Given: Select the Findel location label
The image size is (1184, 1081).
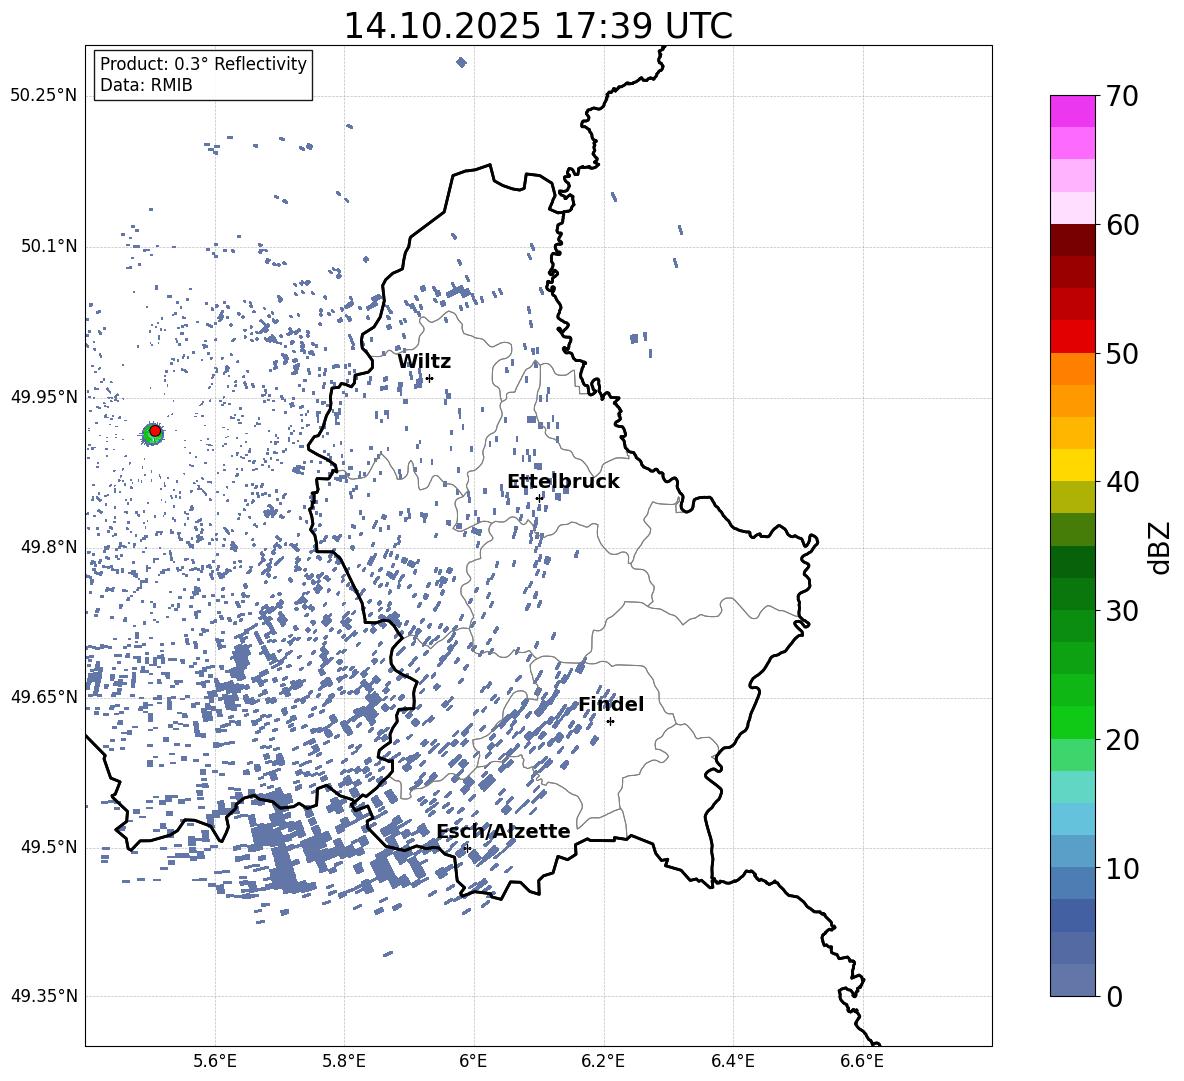Looking at the screenshot, I should tap(611, 704).
